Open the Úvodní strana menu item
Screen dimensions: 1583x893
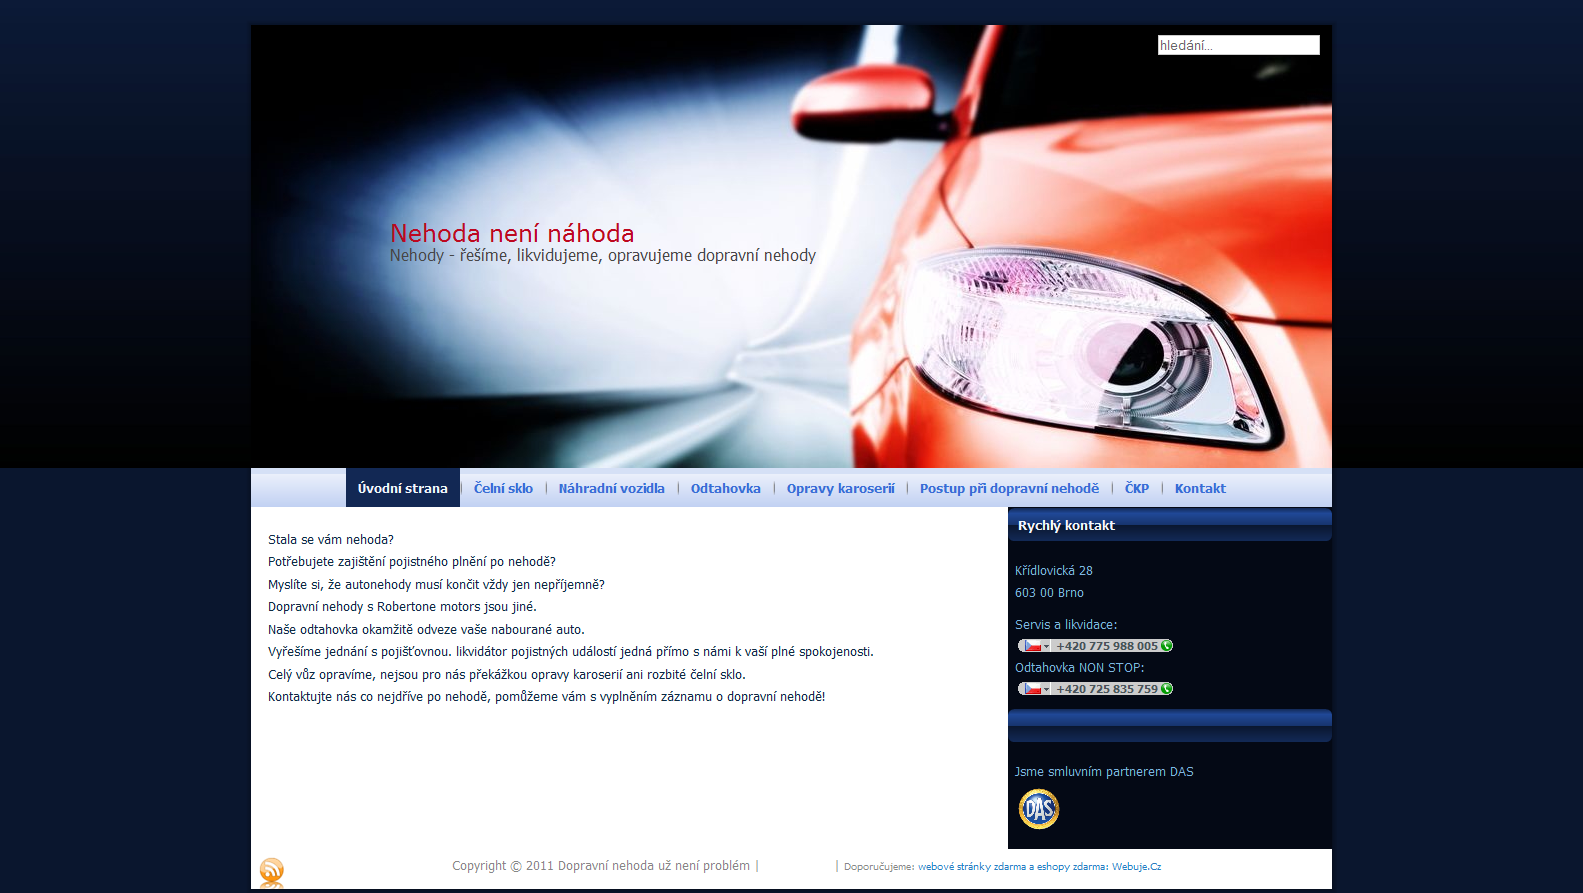(403, 488)
